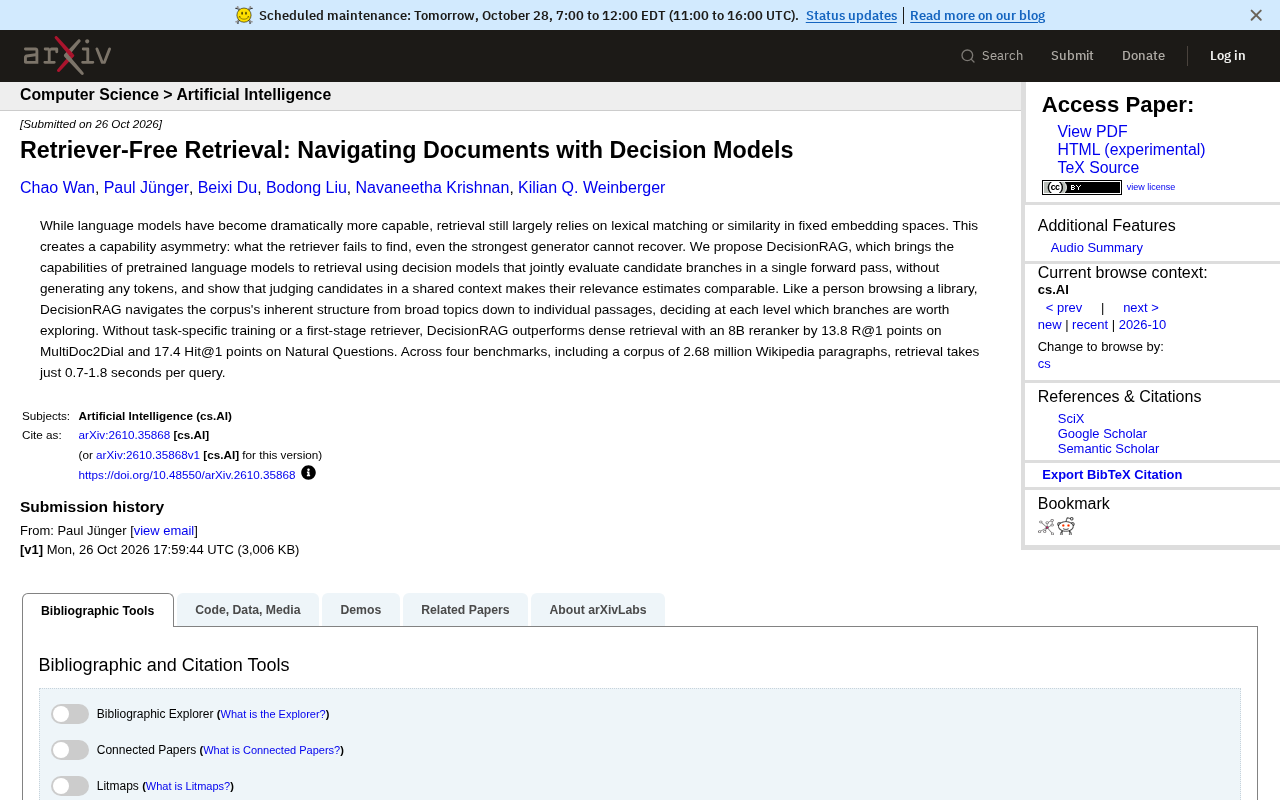Open the Status updates link
Screen dimensions: 1280x800
pyautogui.click(x=851, y=15)
